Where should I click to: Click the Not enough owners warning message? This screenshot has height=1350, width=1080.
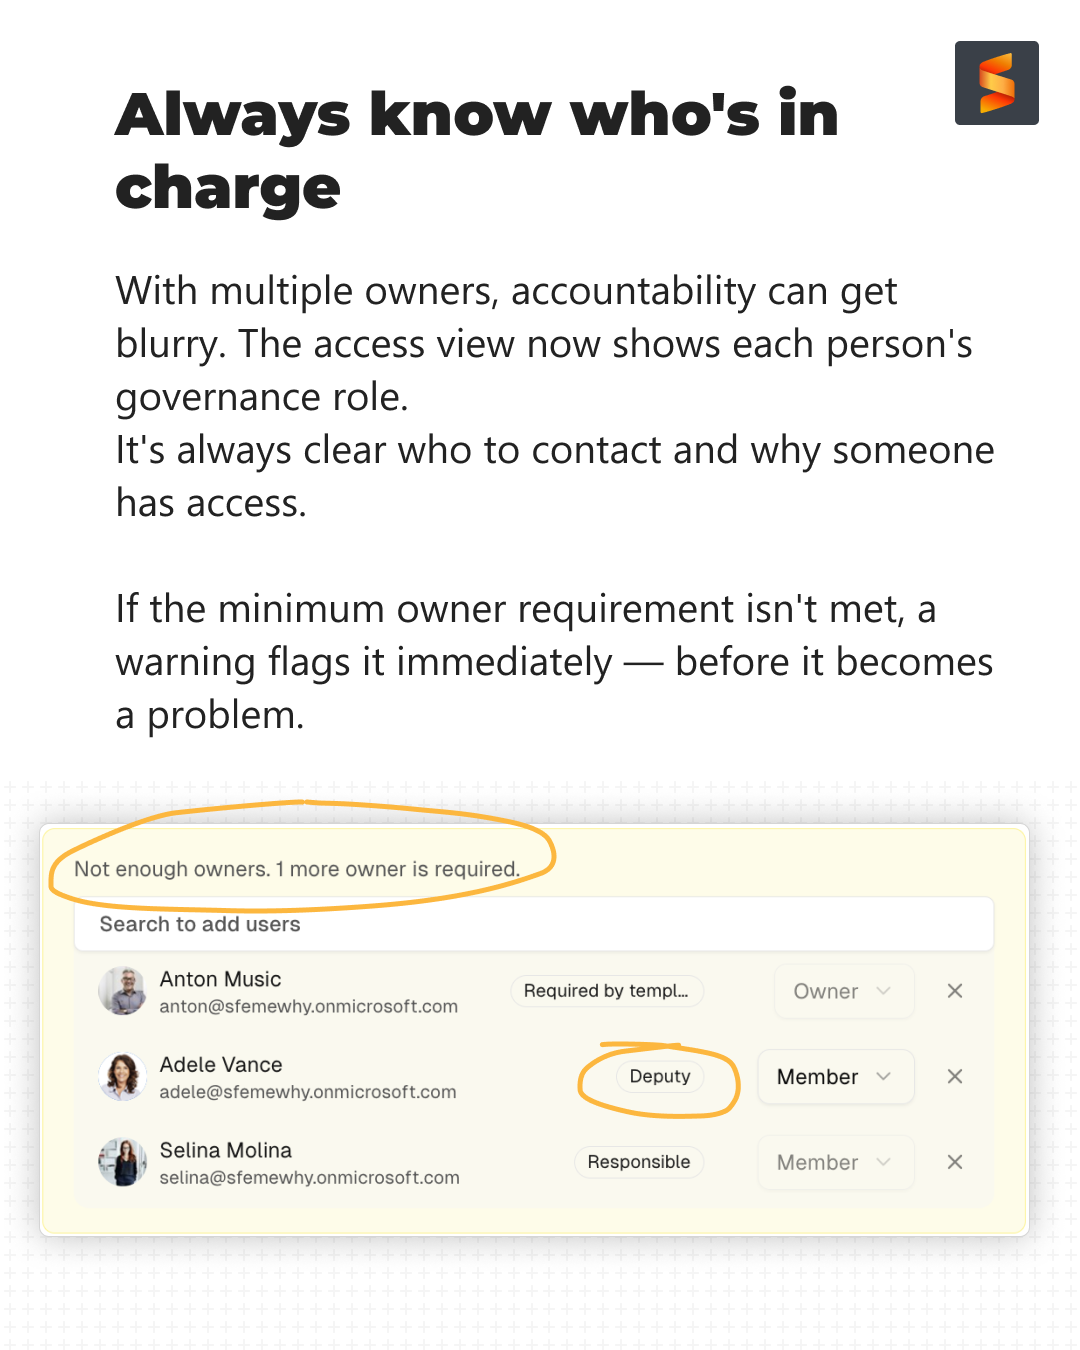tap(297, 869)
